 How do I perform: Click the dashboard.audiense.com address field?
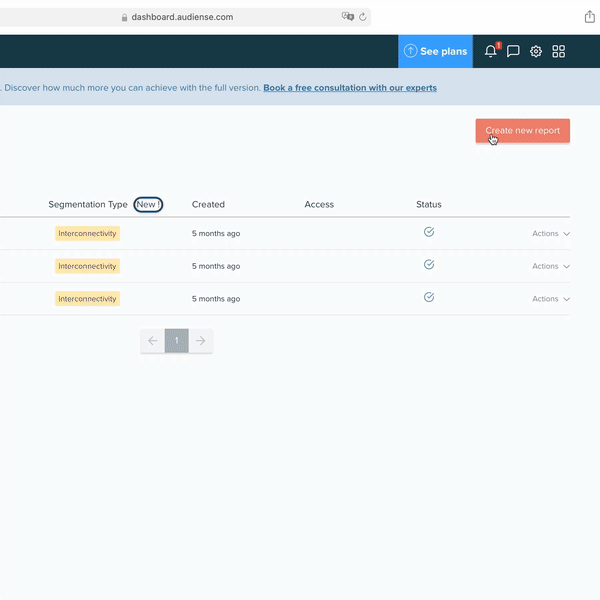pos(182,17)
